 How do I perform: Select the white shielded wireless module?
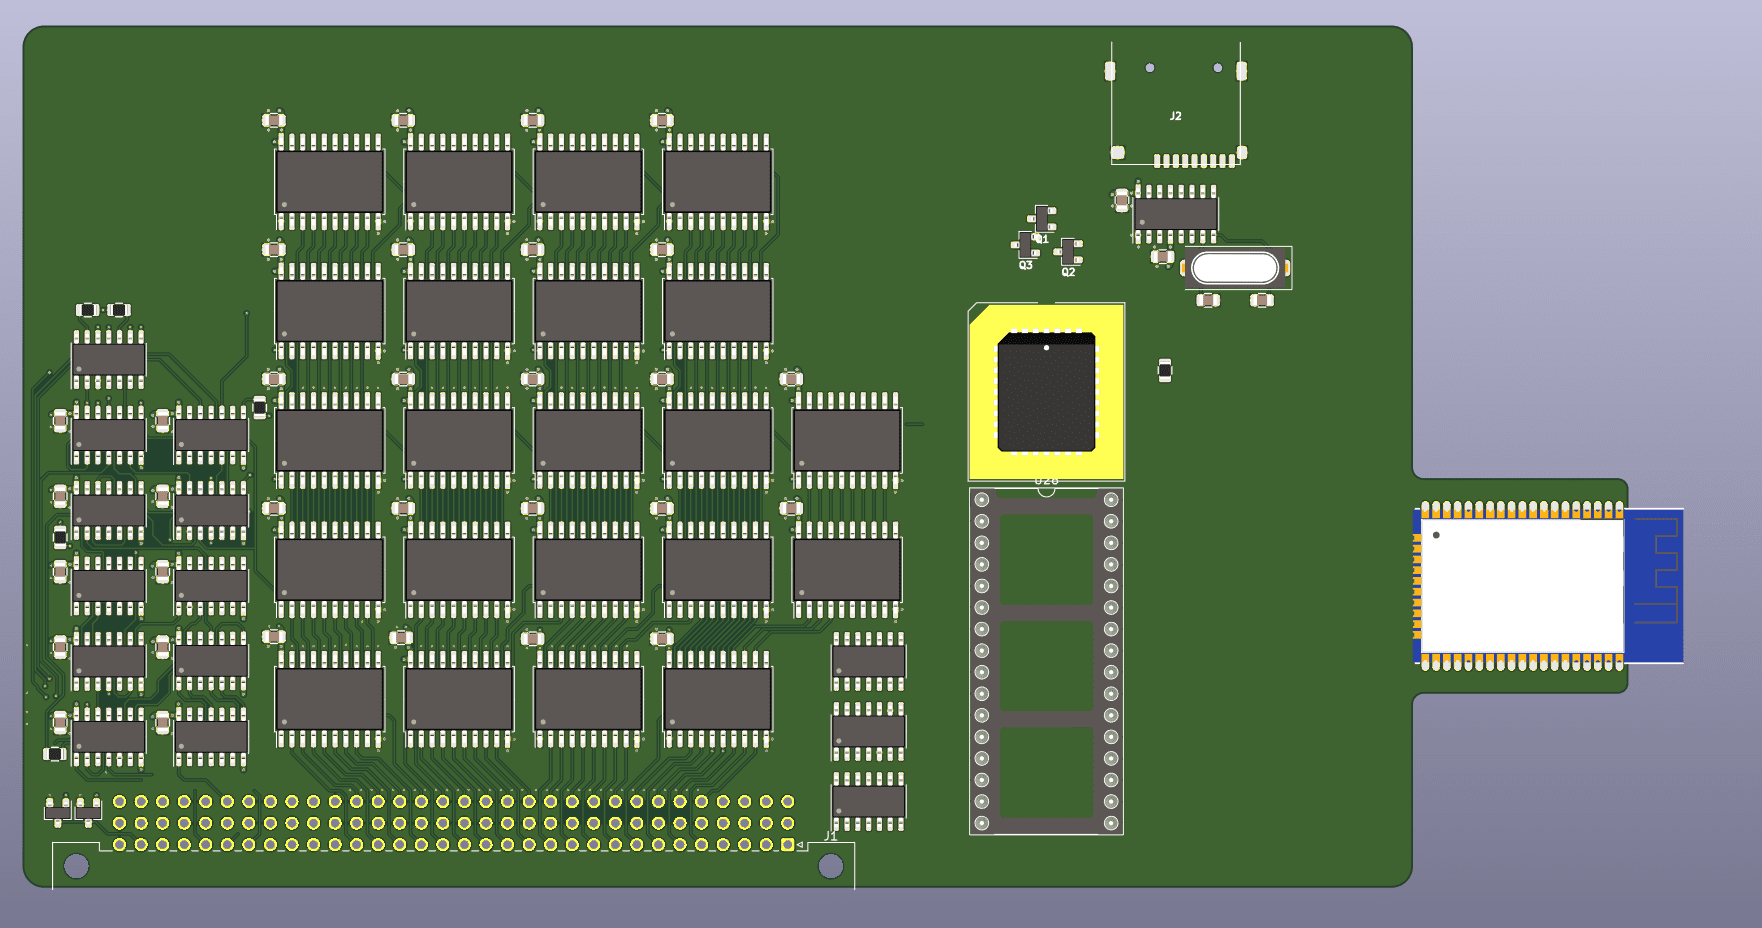point(1522,586)
